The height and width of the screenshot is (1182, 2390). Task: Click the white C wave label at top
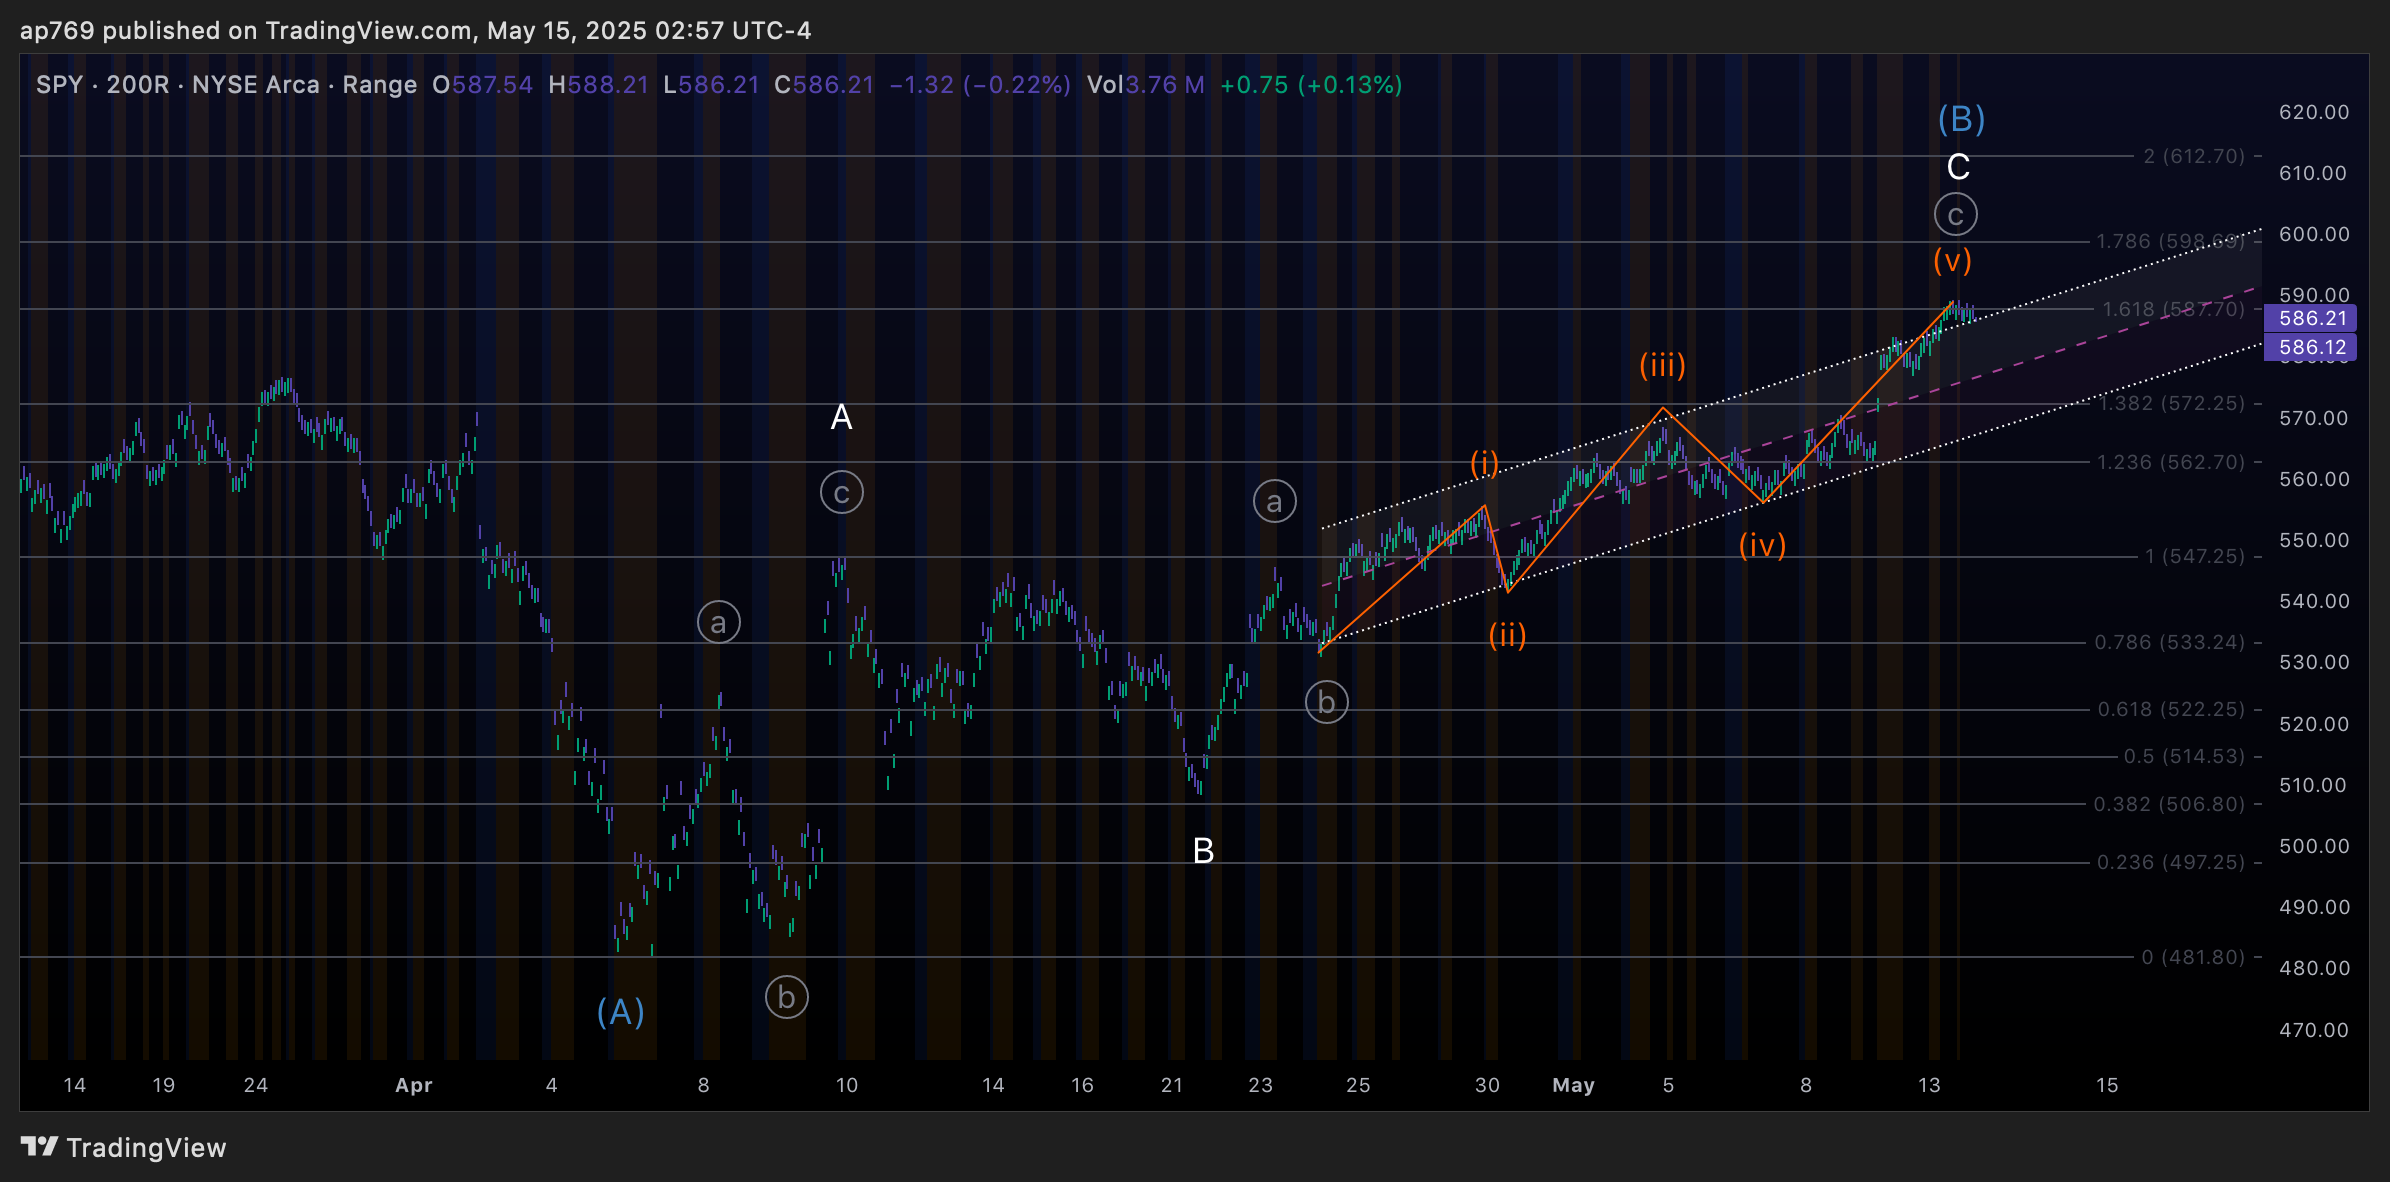(x=1958, y=167)
